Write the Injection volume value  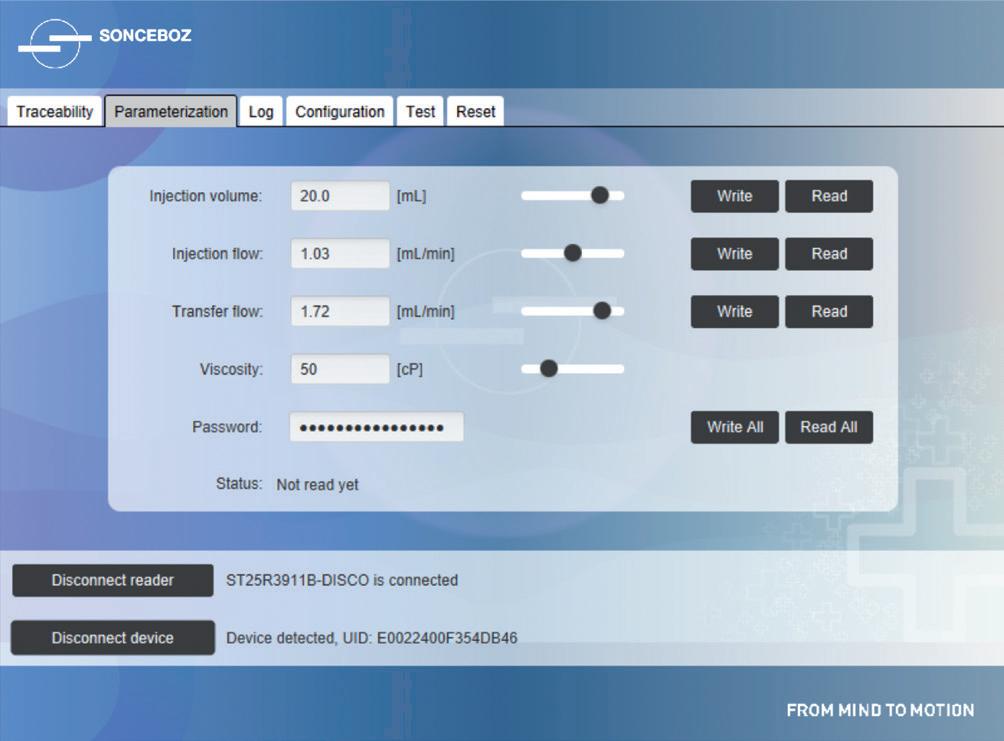(x=734, y=196)
